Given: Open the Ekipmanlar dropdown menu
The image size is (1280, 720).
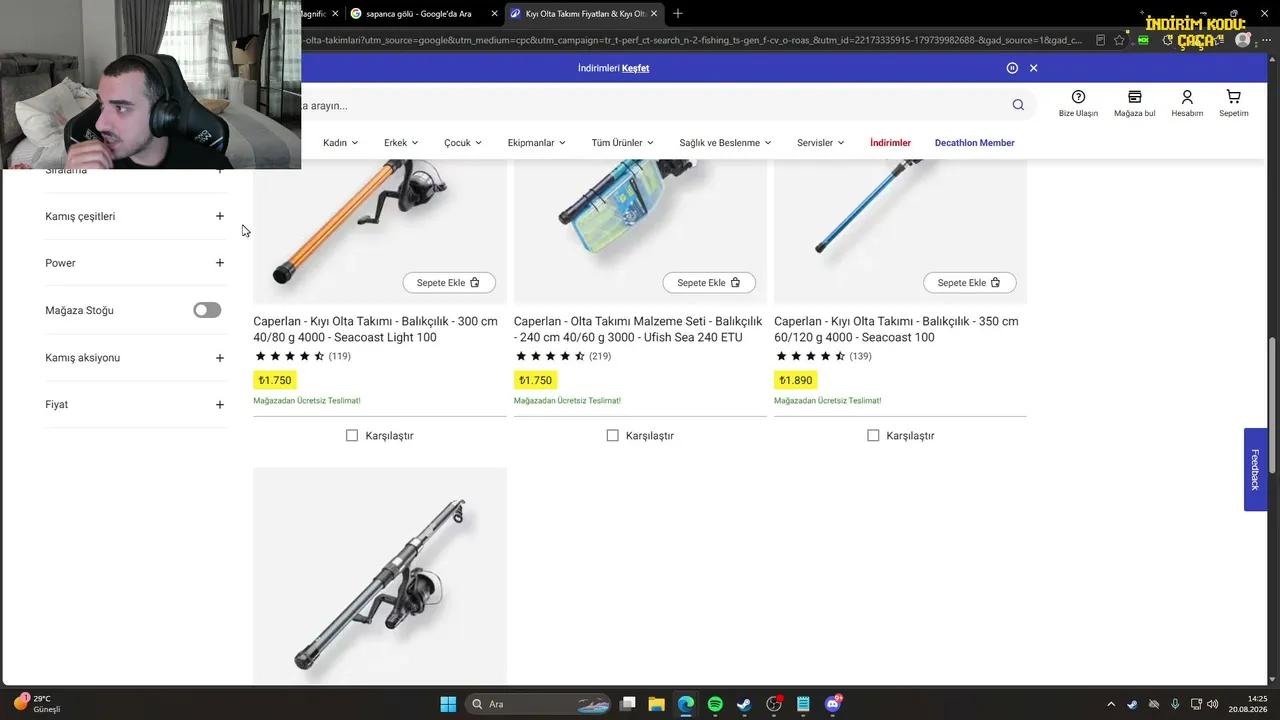Looking at the screenshot, I should [537, 143].
